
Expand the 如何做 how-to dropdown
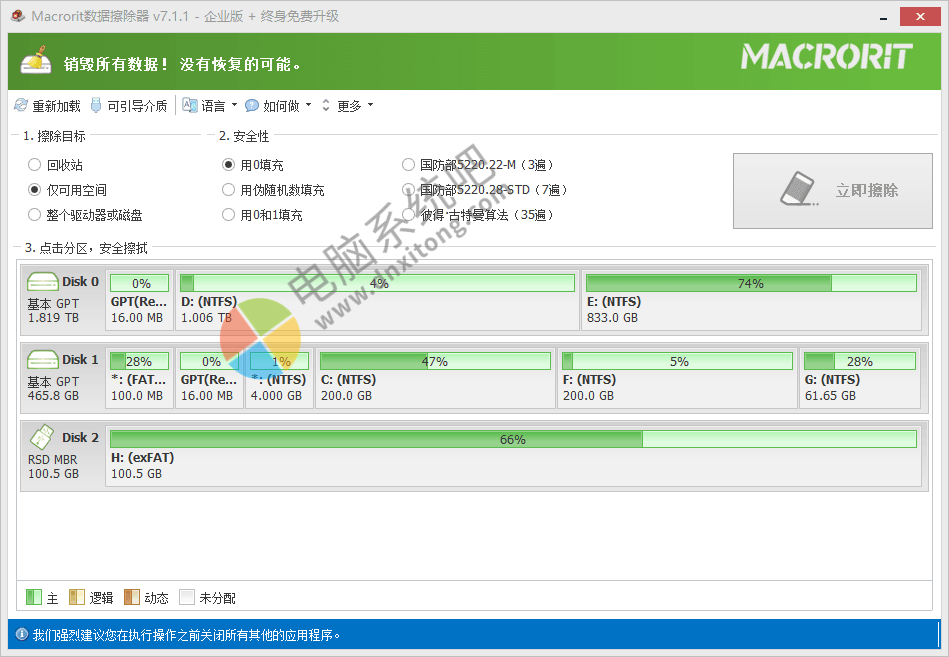pos(280,105)
